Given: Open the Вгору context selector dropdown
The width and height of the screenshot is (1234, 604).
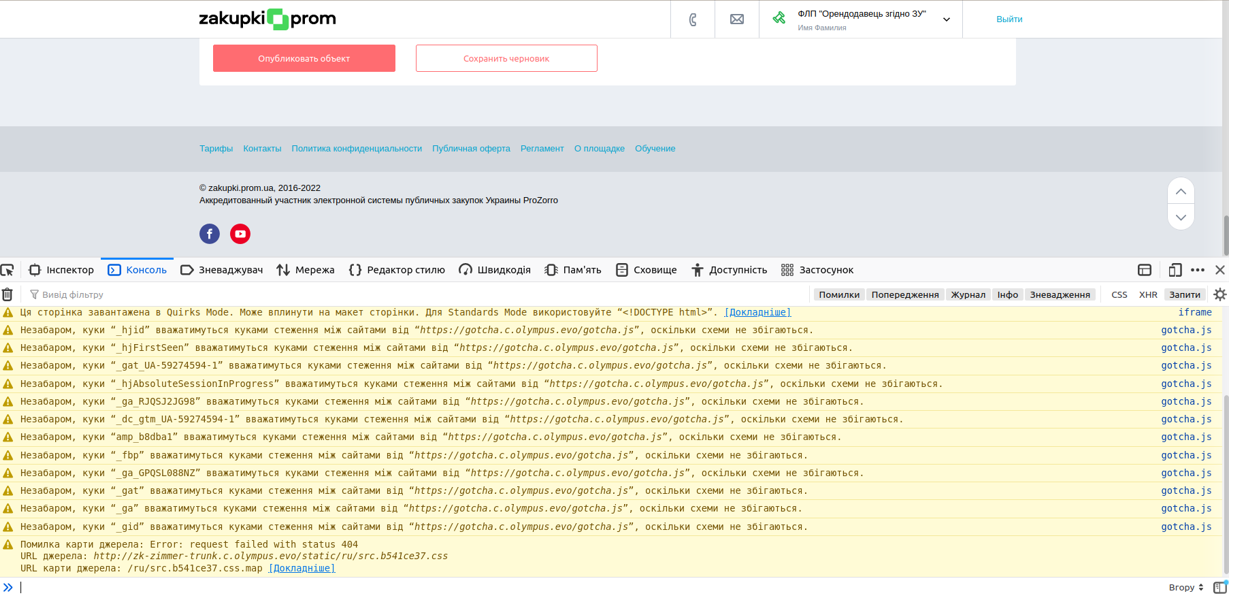Looking at the screenshot, I should point(1185,588).
